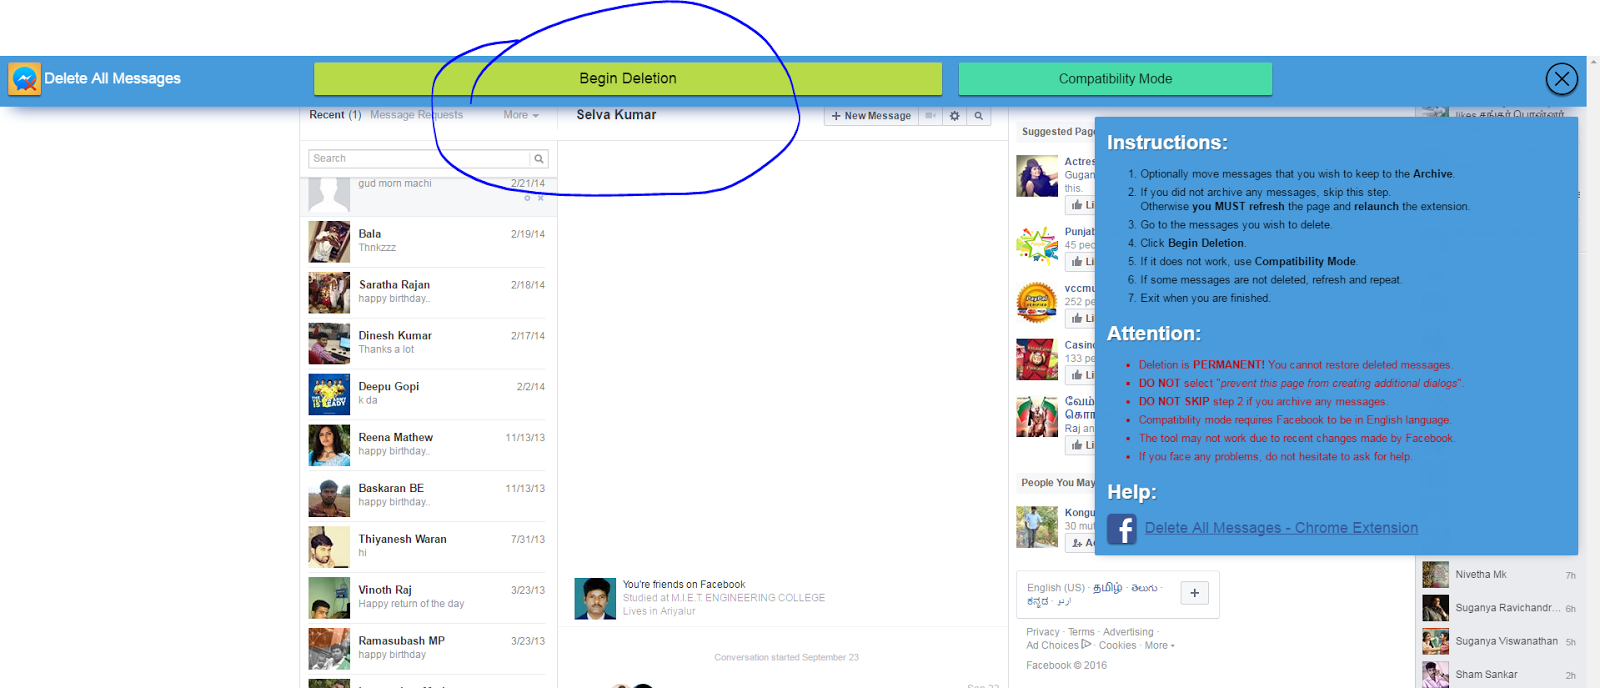1600x688 pixels.
Task: Open chat with Nivetha Mk
Action: (x=1500, y=575)
